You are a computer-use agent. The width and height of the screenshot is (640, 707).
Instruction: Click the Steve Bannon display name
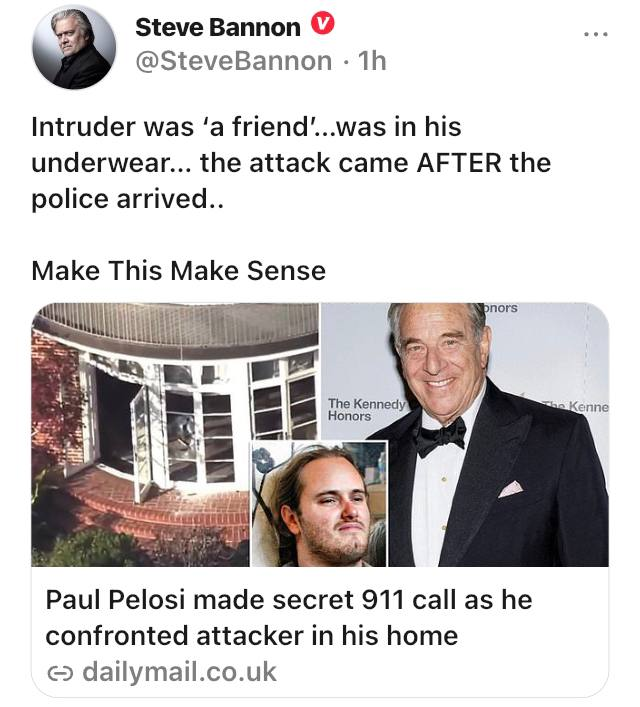coord(217,28)
